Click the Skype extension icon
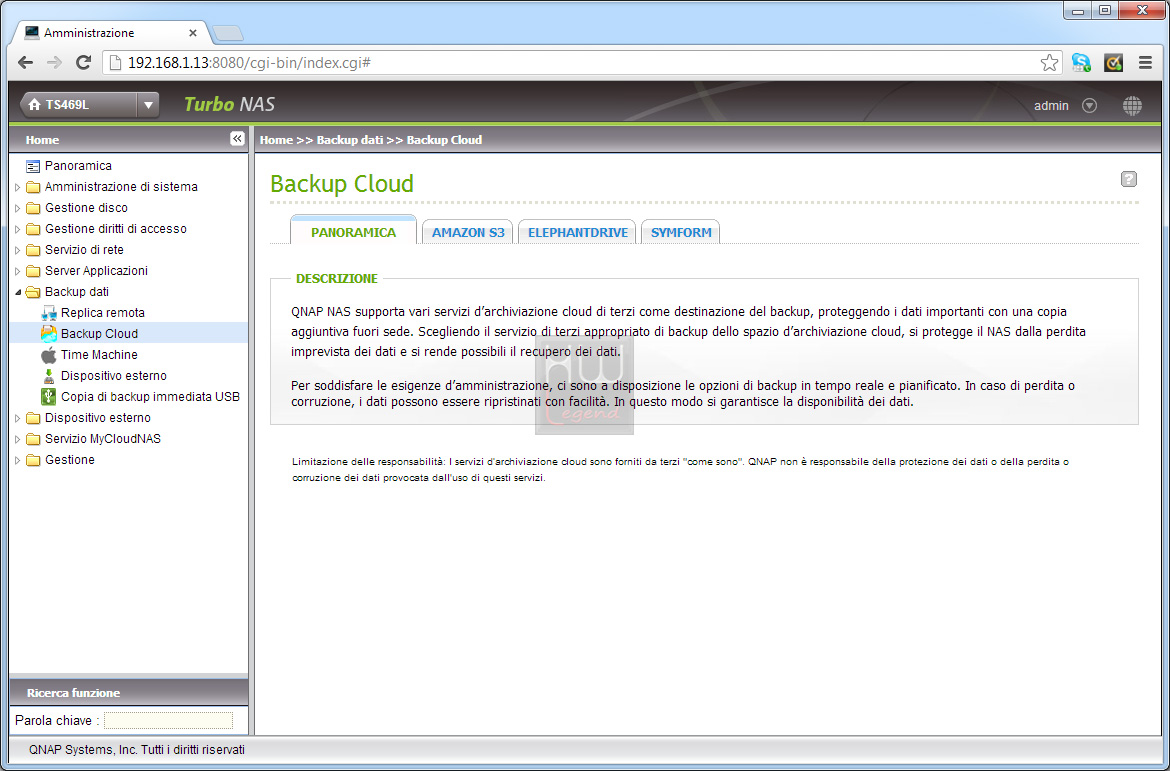This screenshot has height=771, width=1170. click(x=1081, y=63)
